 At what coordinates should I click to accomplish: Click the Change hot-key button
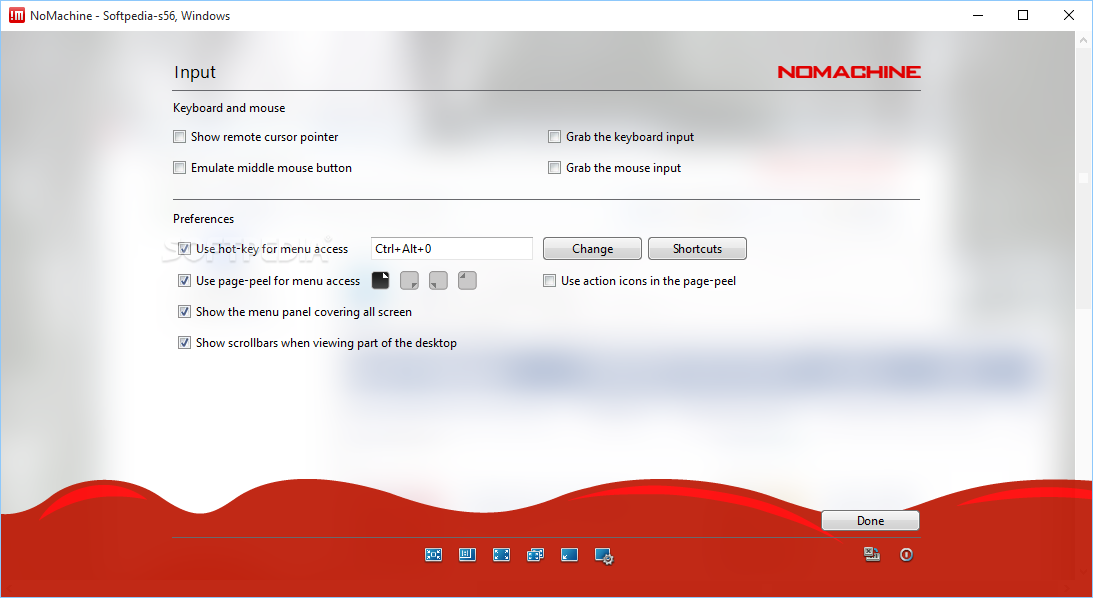click(x=593, y=249)
